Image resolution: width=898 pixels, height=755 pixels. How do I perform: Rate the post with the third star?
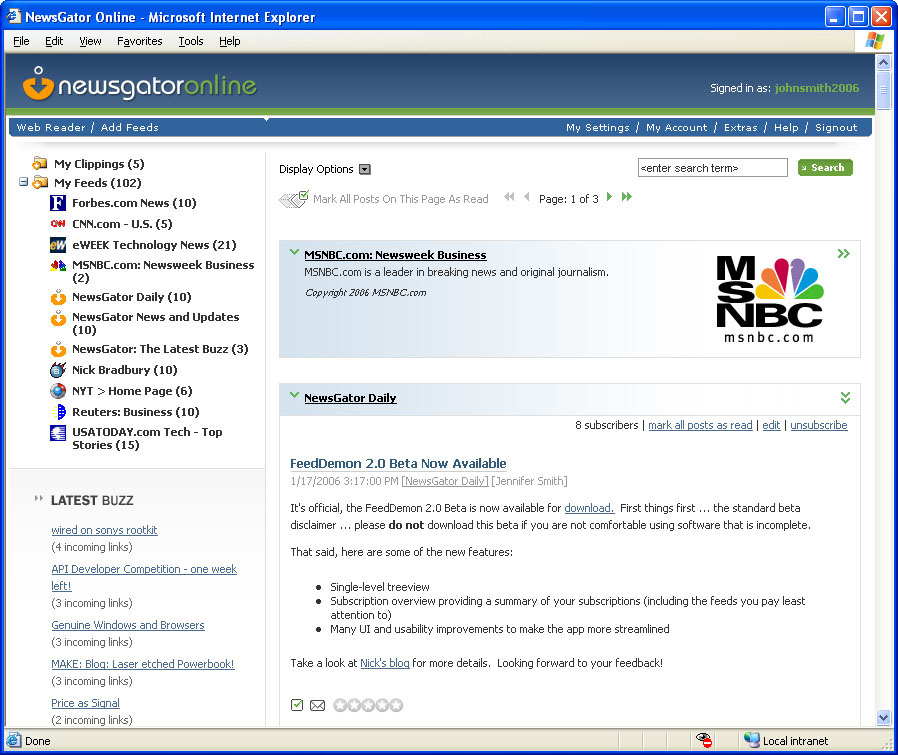click(x=368, y=705)
